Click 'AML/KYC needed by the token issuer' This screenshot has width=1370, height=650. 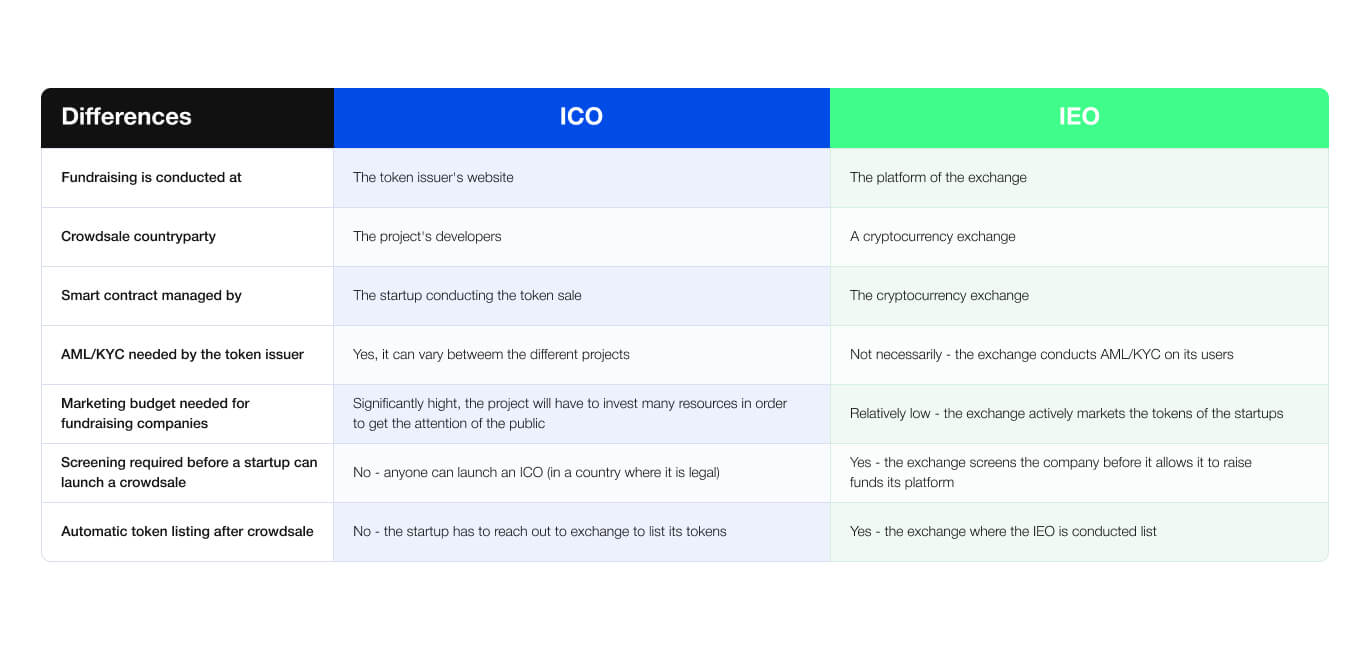[182, 354]
